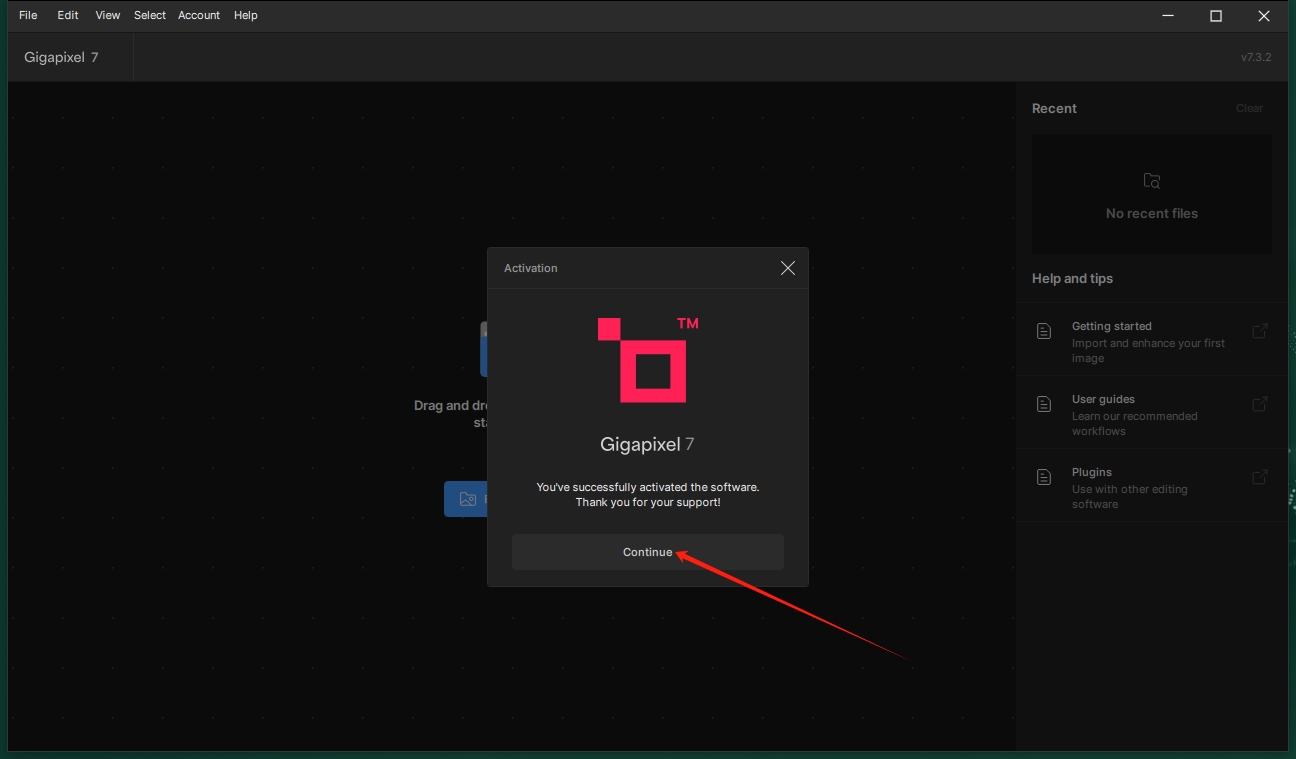Click the v7.3.2 version label
This screenshot has width=1296, height=759.
(1256, 57)
